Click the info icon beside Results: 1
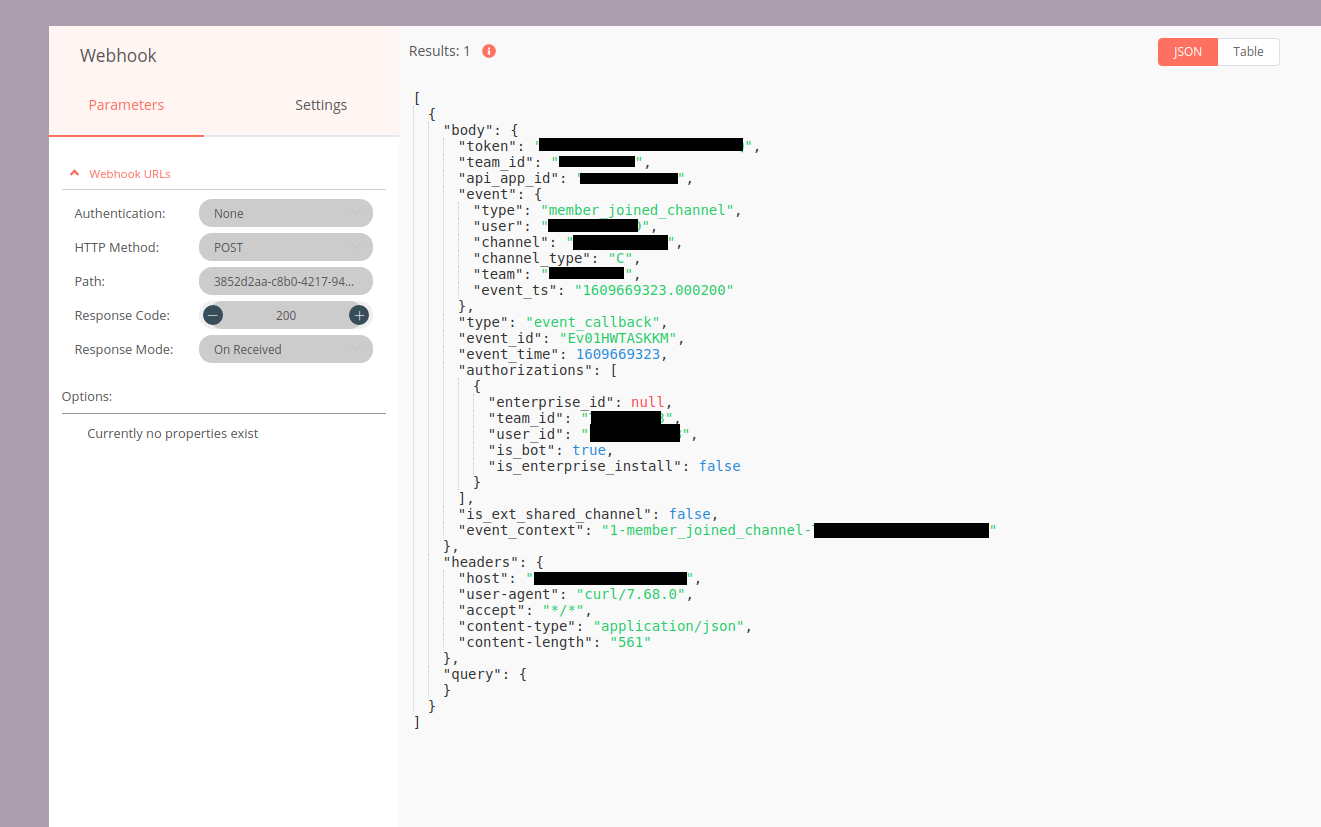The image size is (1321, 827). tap(489, 51)
